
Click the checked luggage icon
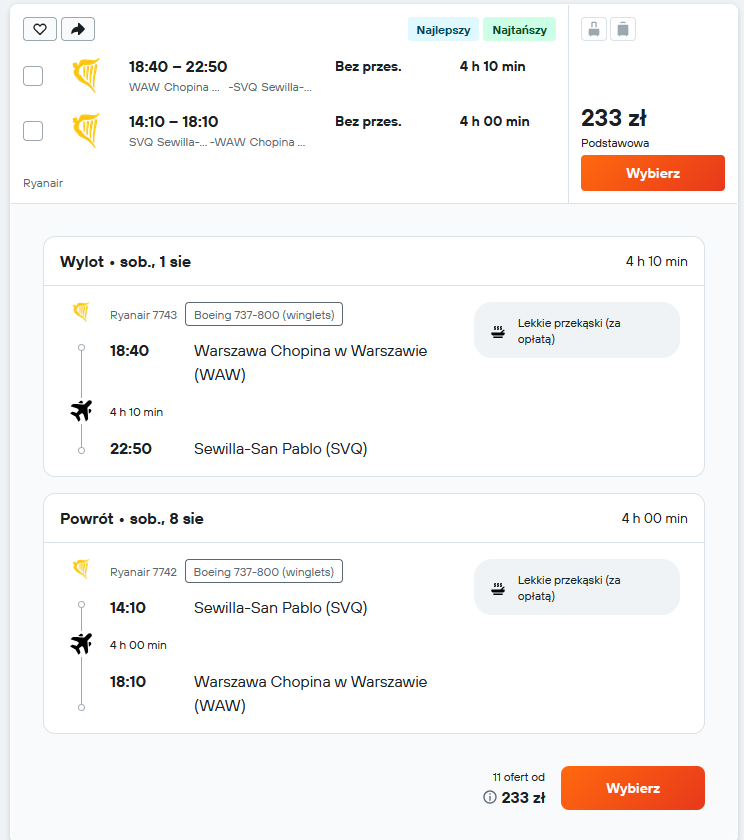point(625,29)
